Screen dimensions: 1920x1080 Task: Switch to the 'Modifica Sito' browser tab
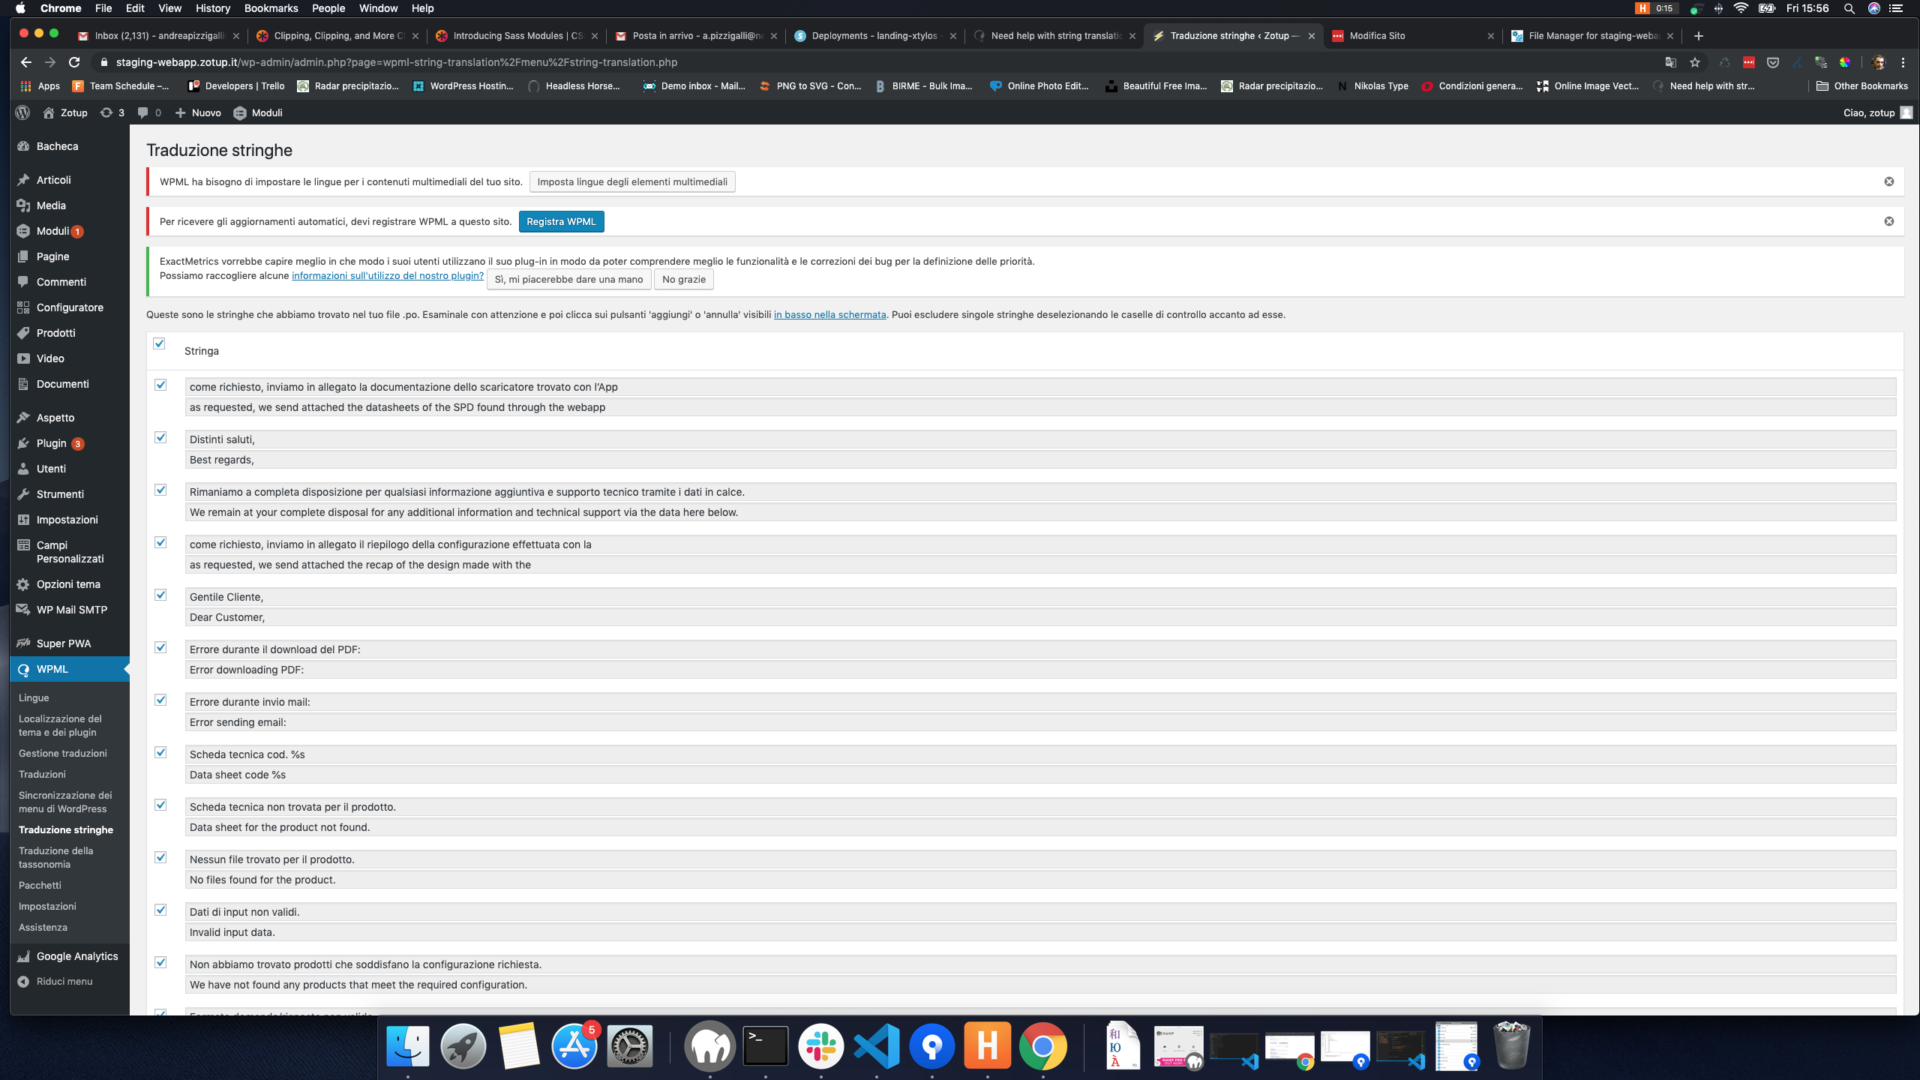(1380, 35)
